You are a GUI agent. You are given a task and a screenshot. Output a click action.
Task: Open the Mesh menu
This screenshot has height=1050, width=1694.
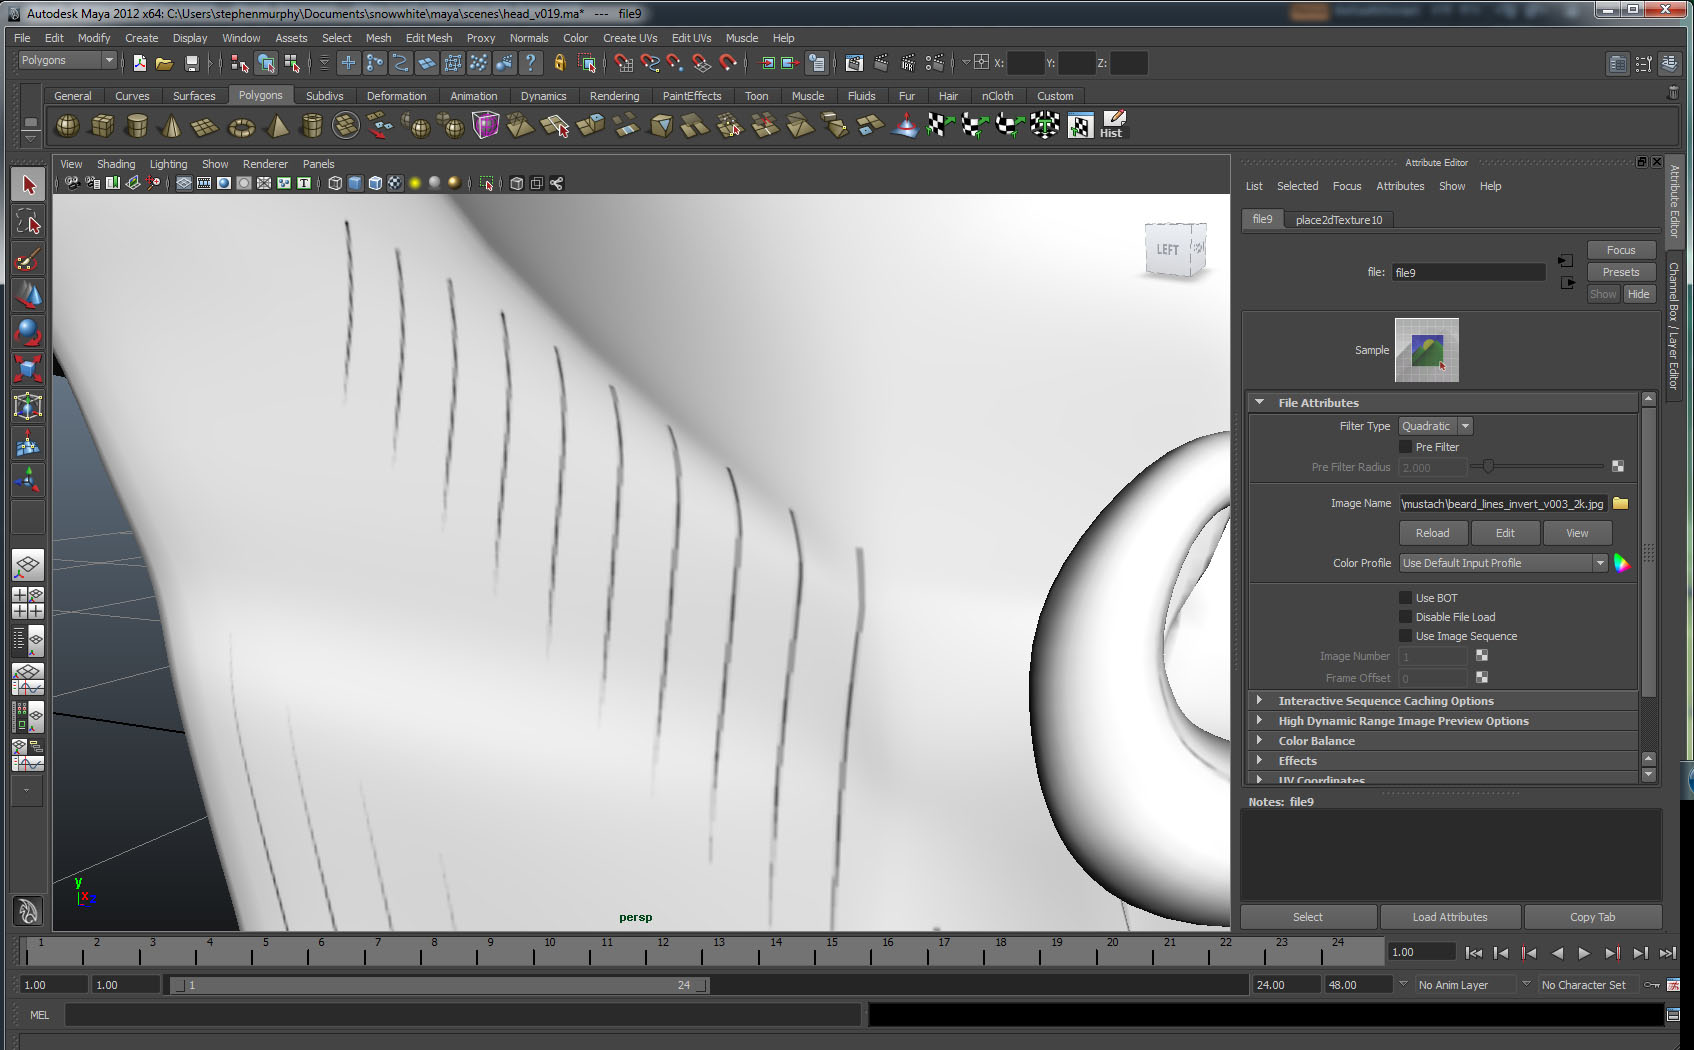click(x=378, y=37)
